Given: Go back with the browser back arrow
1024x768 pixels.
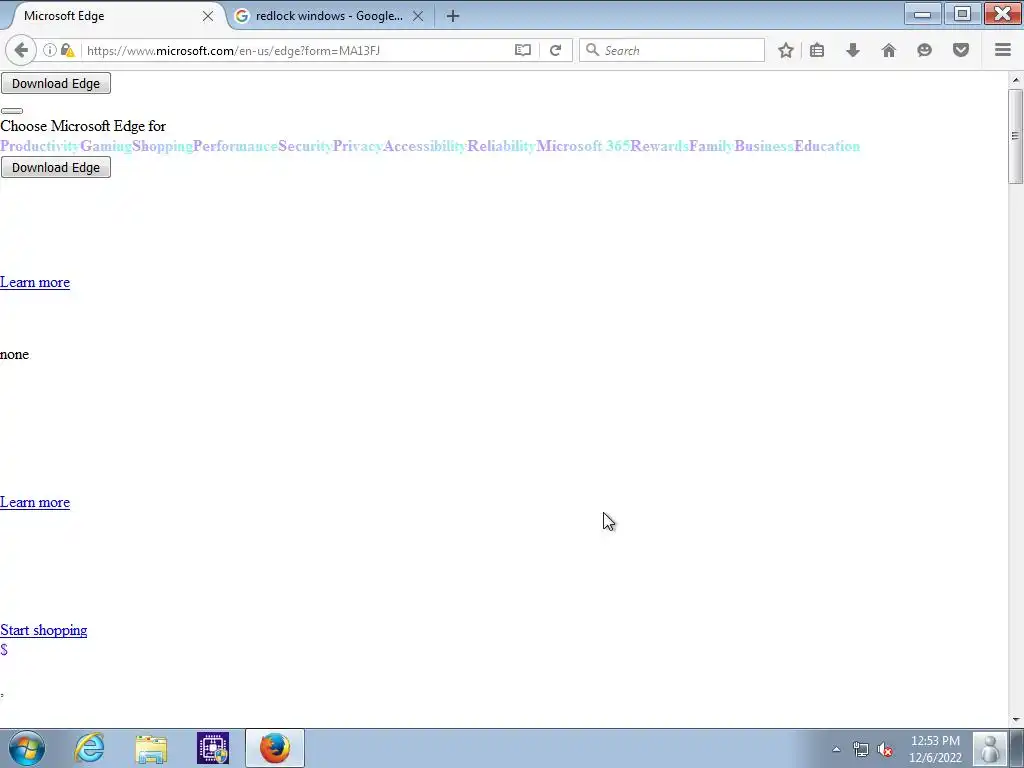Looking at the screenshot, I should [x=21, y=50].
